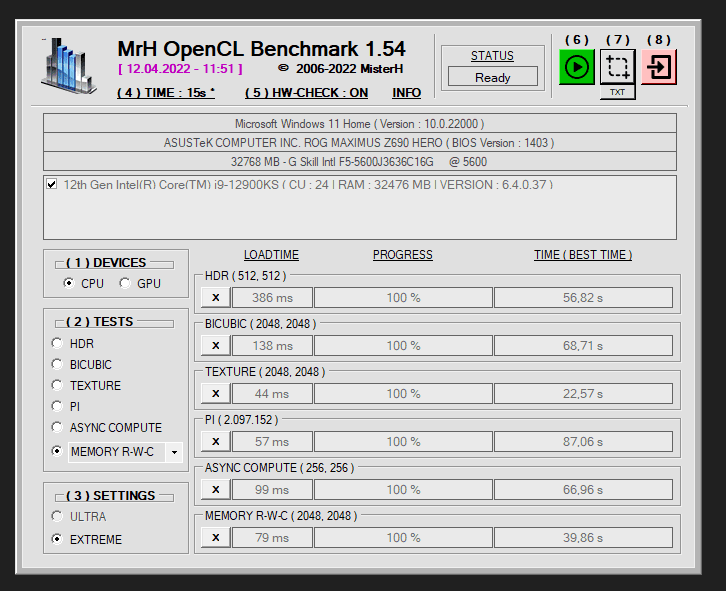Click the LOADTIME column header
The width and height of the screenshot is (726, 591).
point(271,255)
